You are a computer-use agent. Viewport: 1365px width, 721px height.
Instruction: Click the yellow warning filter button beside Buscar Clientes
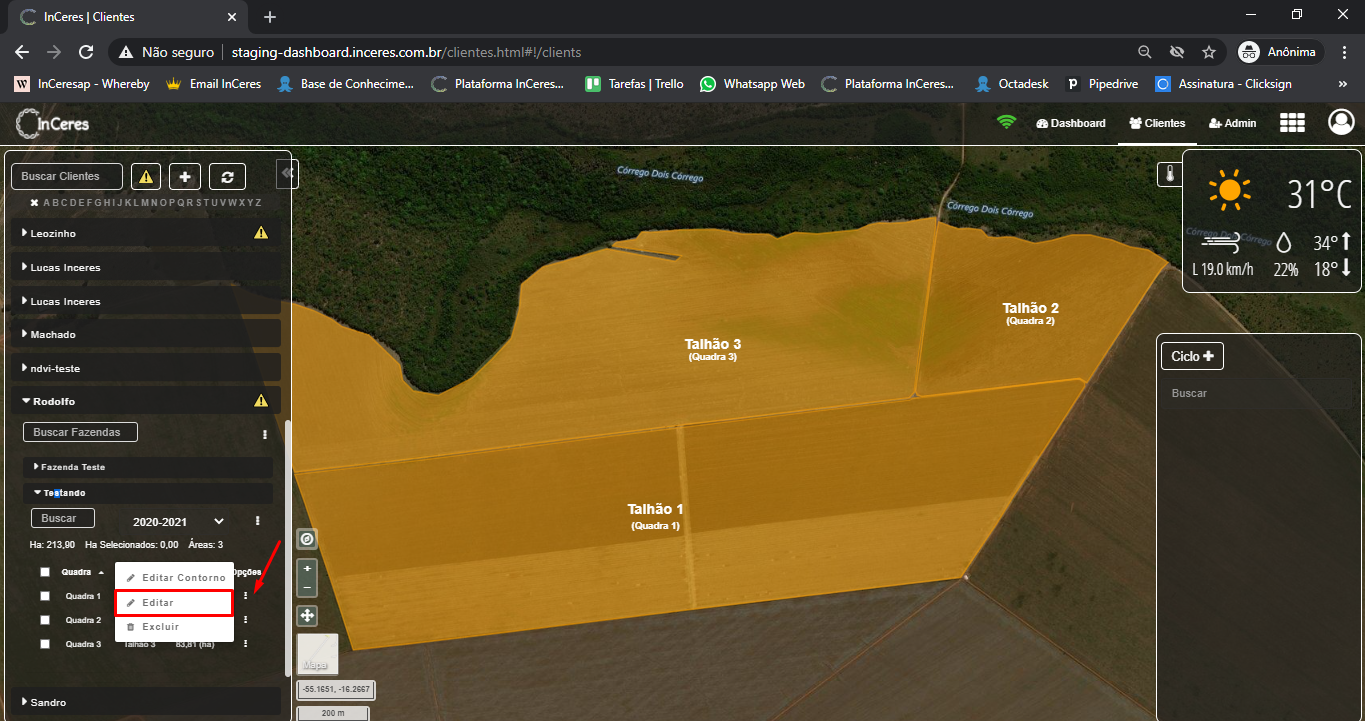[x=146, y=177]
